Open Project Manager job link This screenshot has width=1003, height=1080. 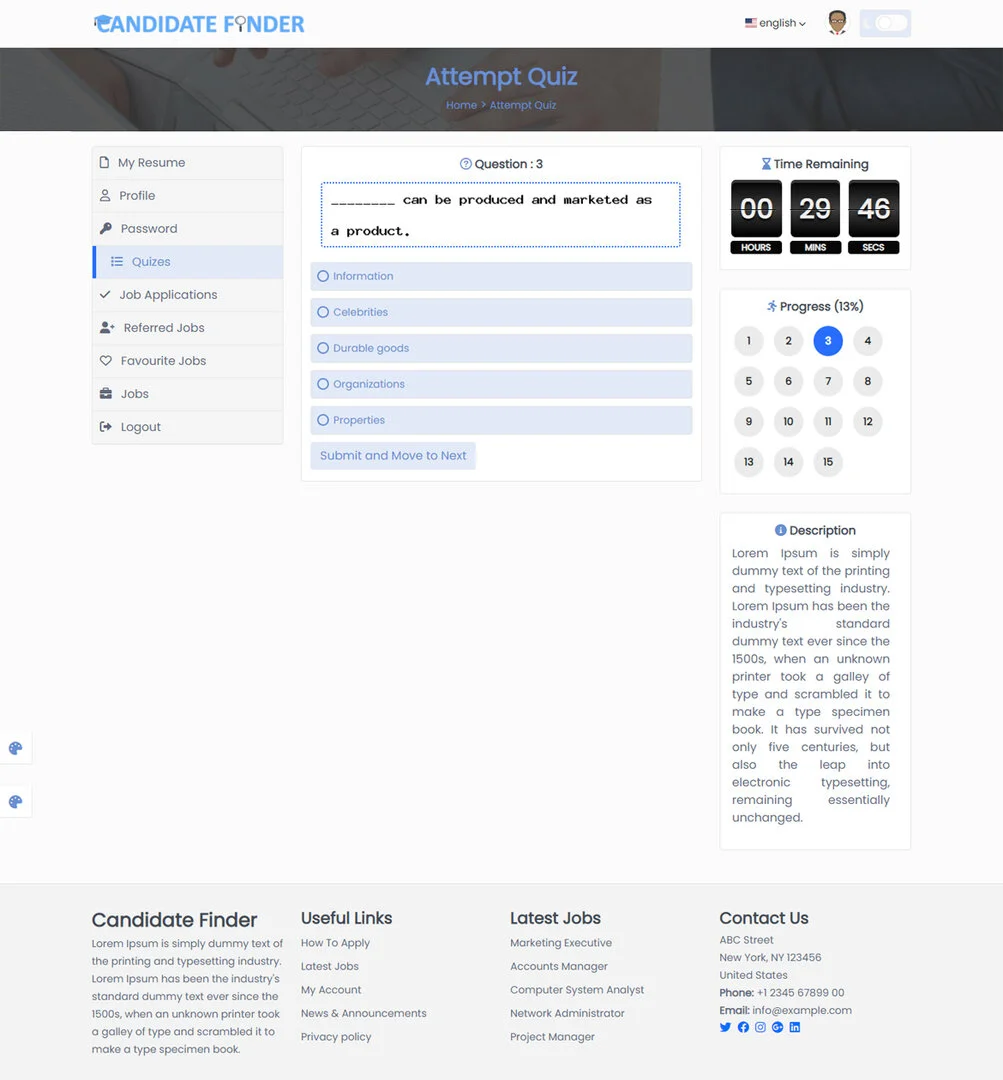coord(552,1037)
